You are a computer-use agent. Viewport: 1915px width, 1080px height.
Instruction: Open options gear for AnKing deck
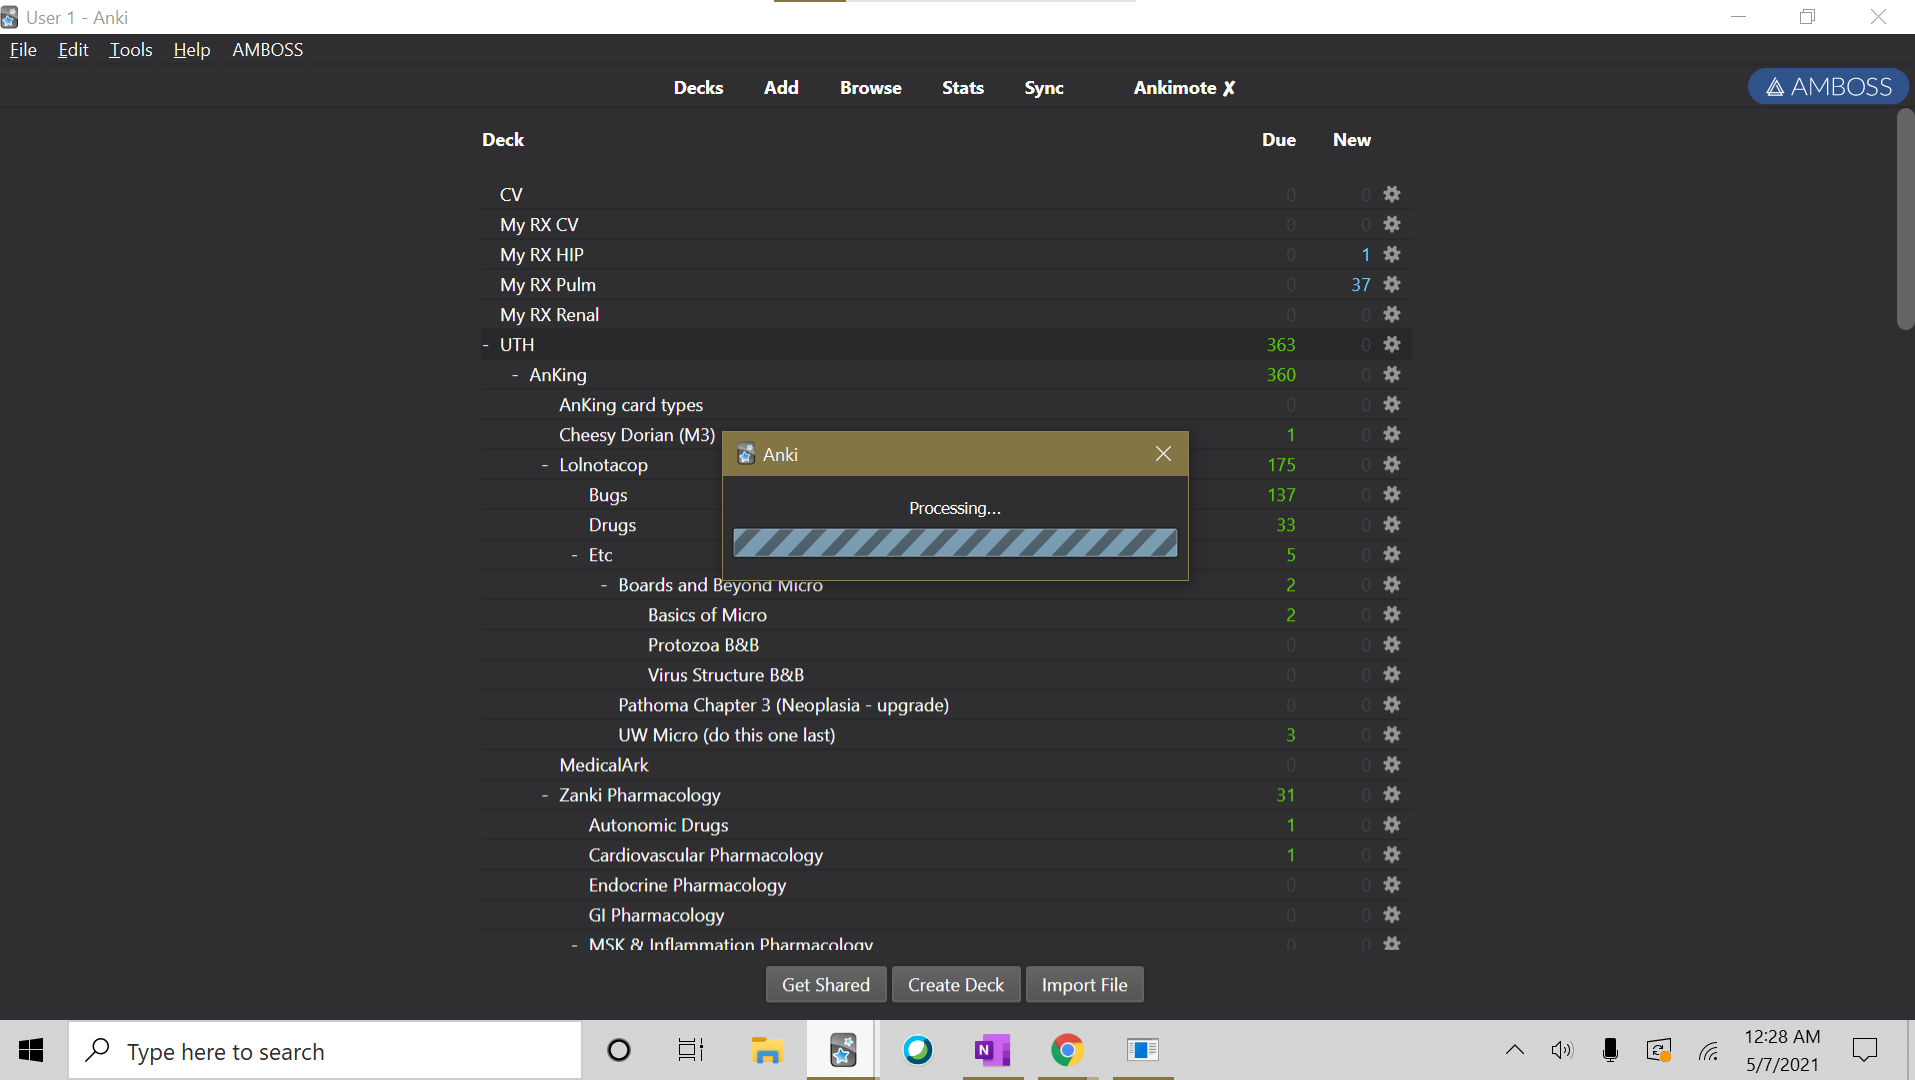point(1391,374)
